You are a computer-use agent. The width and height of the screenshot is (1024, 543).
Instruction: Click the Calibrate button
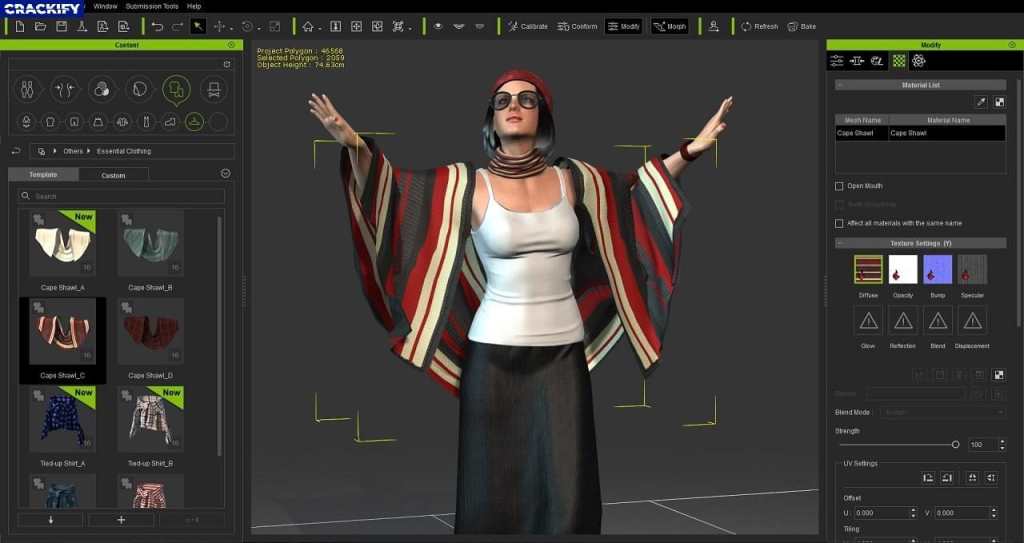click(528, 27)
